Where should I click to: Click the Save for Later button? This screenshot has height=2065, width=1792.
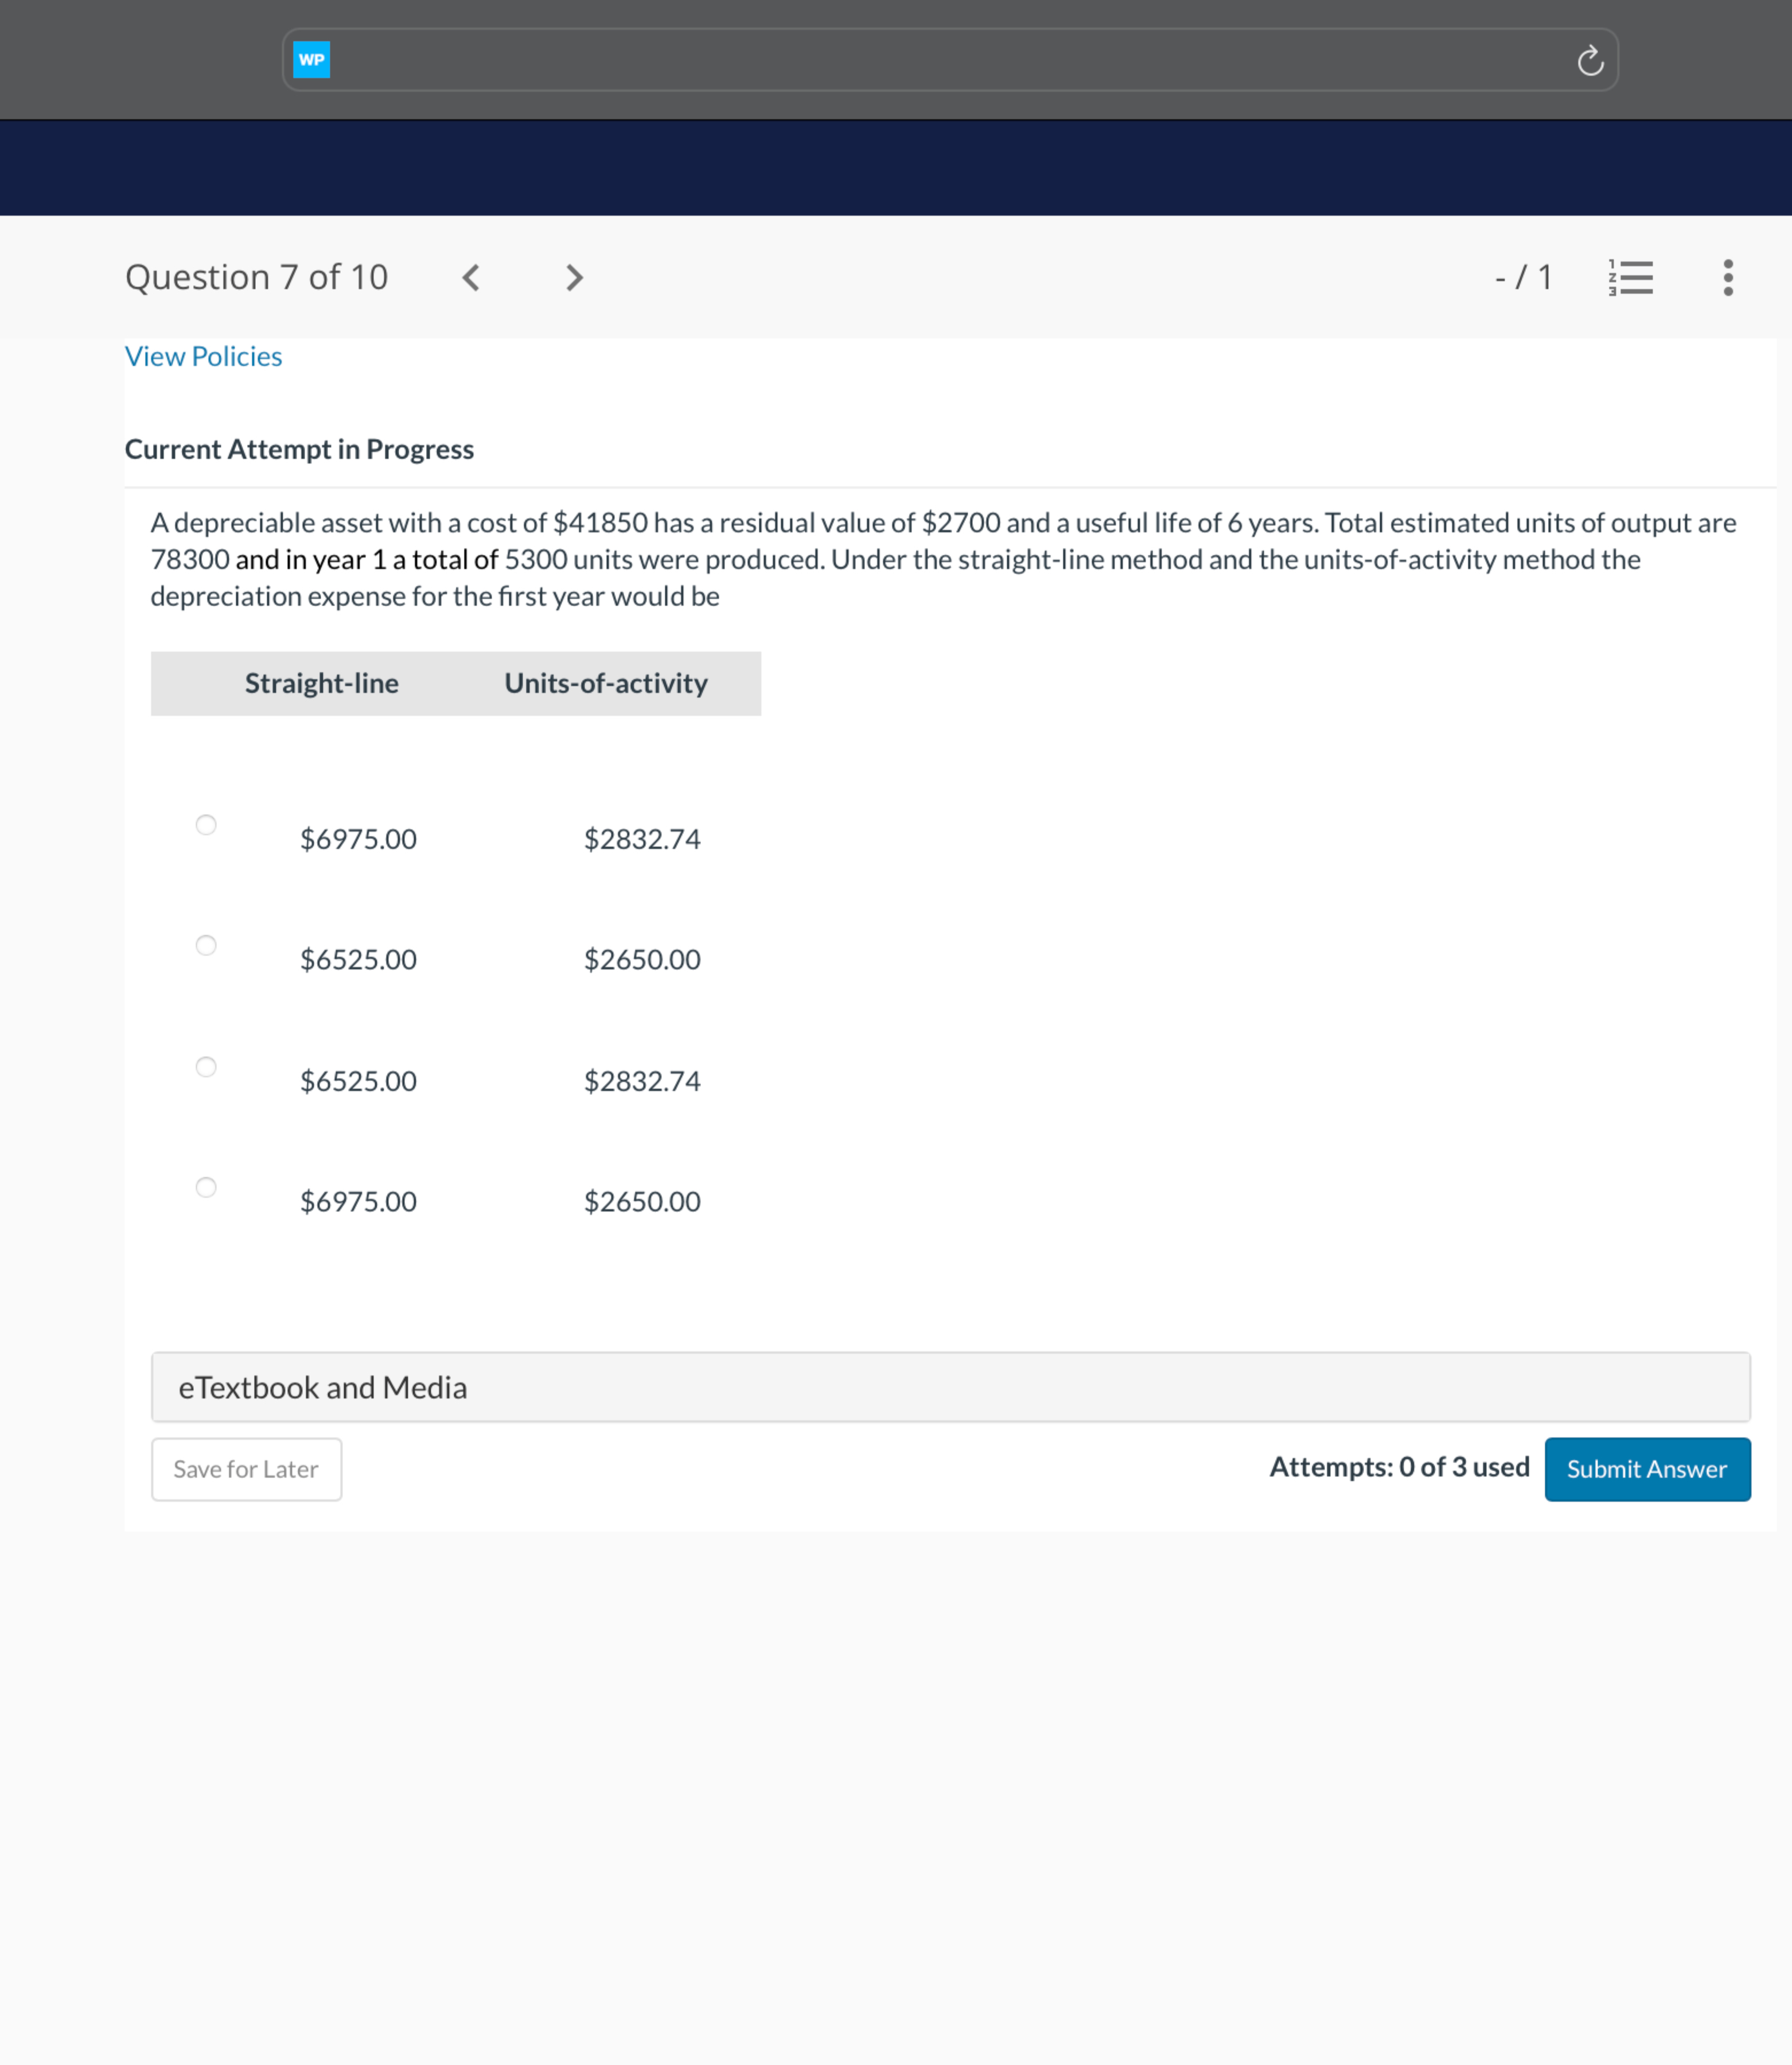click(246, 1469)
